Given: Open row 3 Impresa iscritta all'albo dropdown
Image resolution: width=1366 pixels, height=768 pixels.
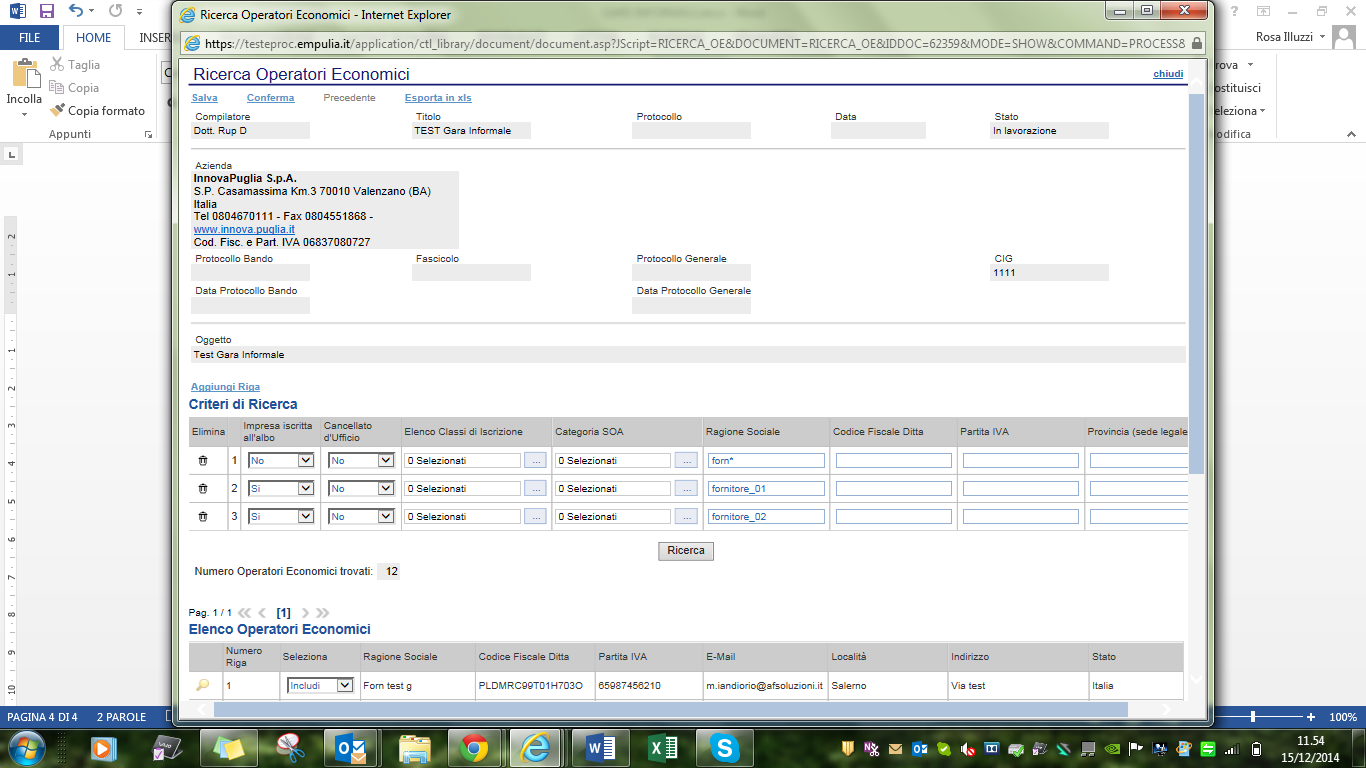Looking at the screenshot, I should 282,517.
